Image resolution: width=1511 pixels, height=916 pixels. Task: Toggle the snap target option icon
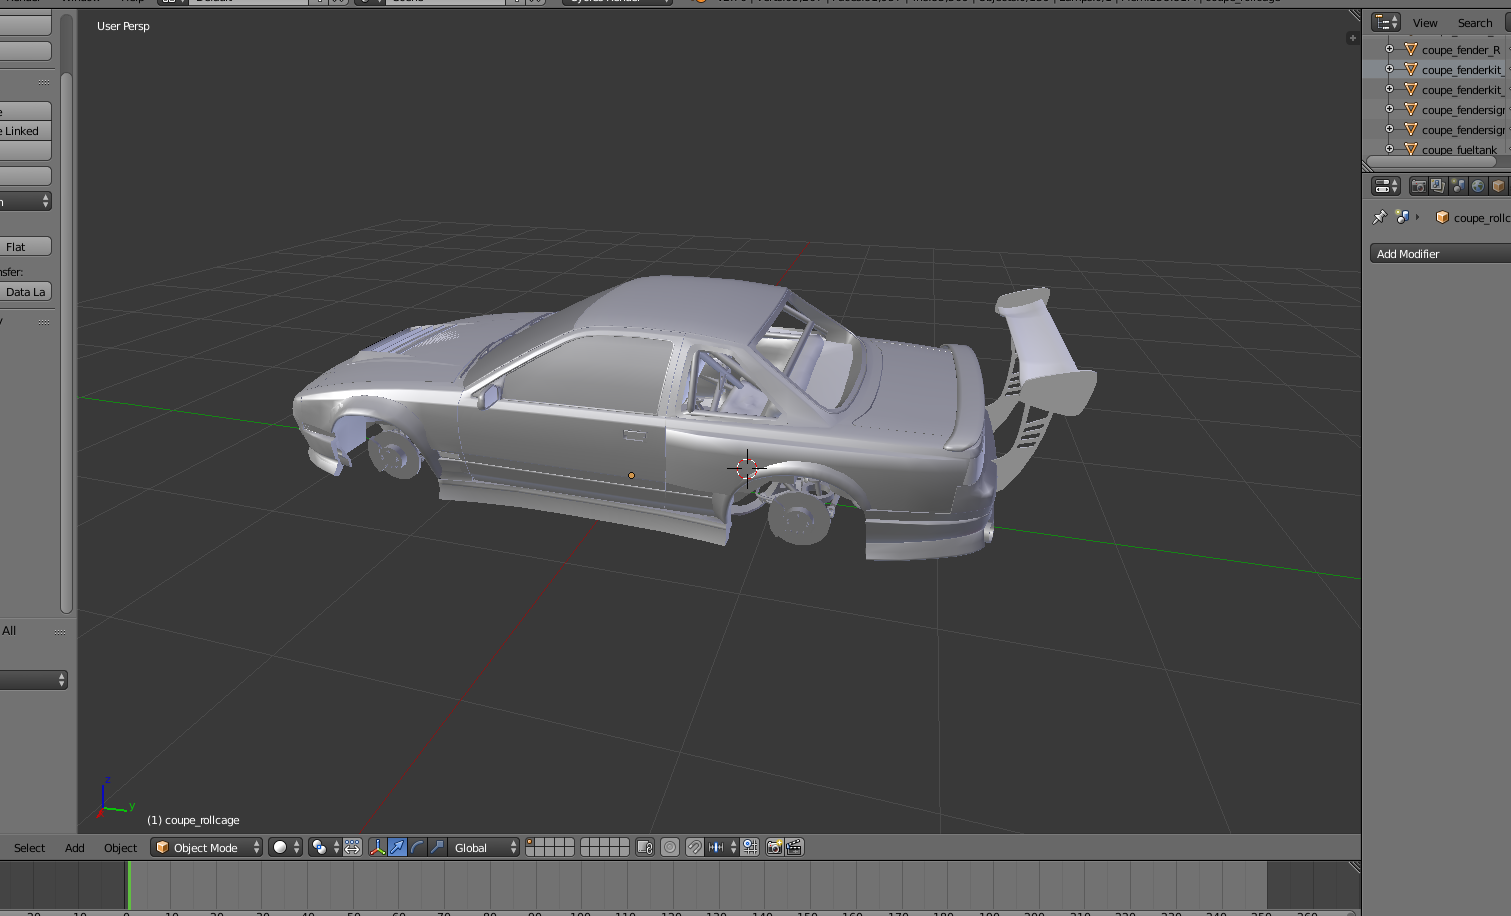click(750, 847)
